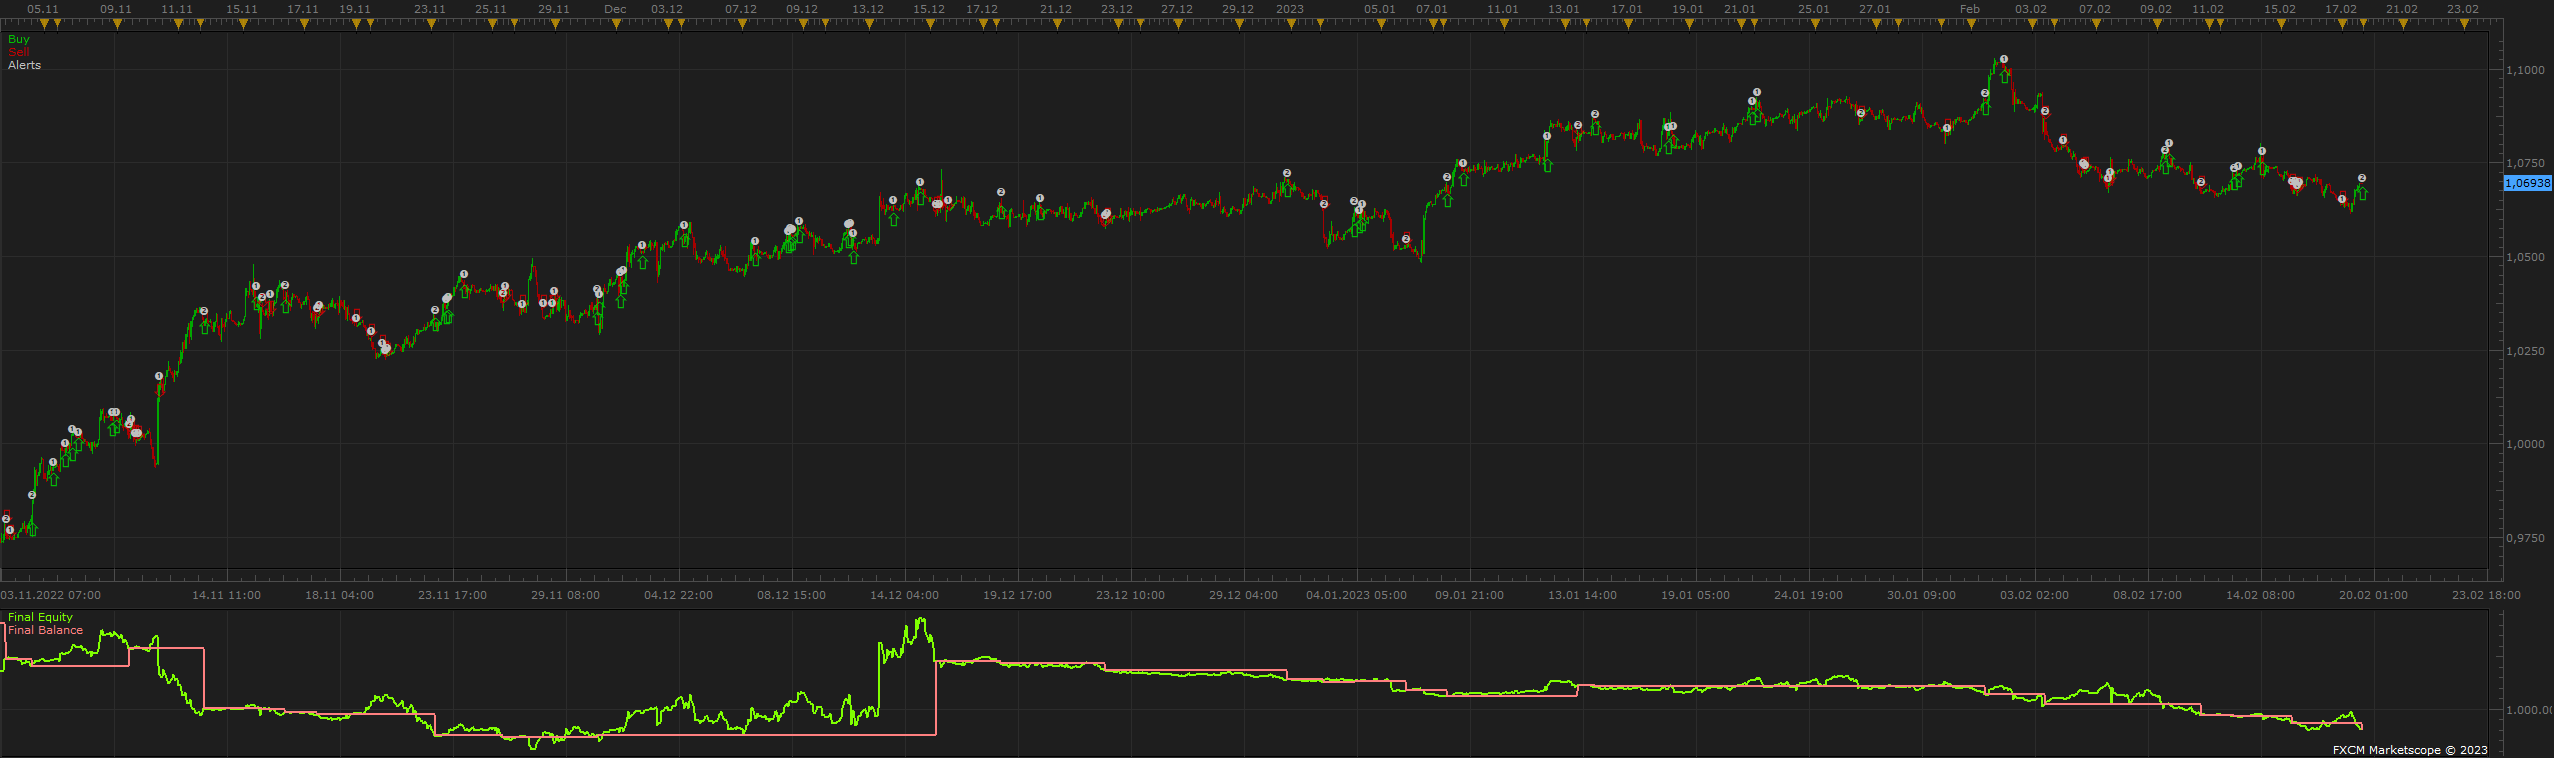Click the 23.02 date on top axis
The width and height of the screenshot is (2554, 758).
point(2463,9)
